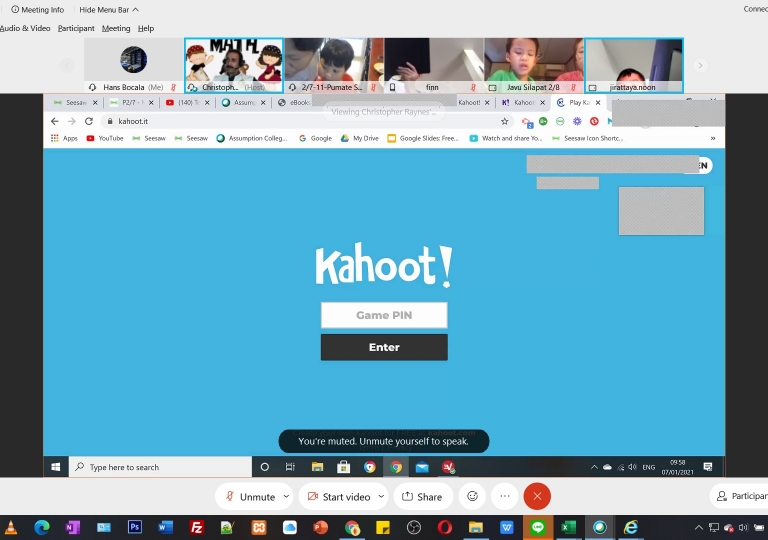The image size is (768, 540).
Task: Open Opera browser from the taskbar
Action: point(445,527)
